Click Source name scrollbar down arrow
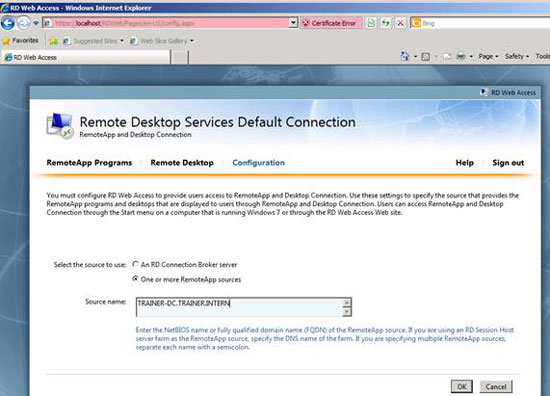 [x=347, y=311]
